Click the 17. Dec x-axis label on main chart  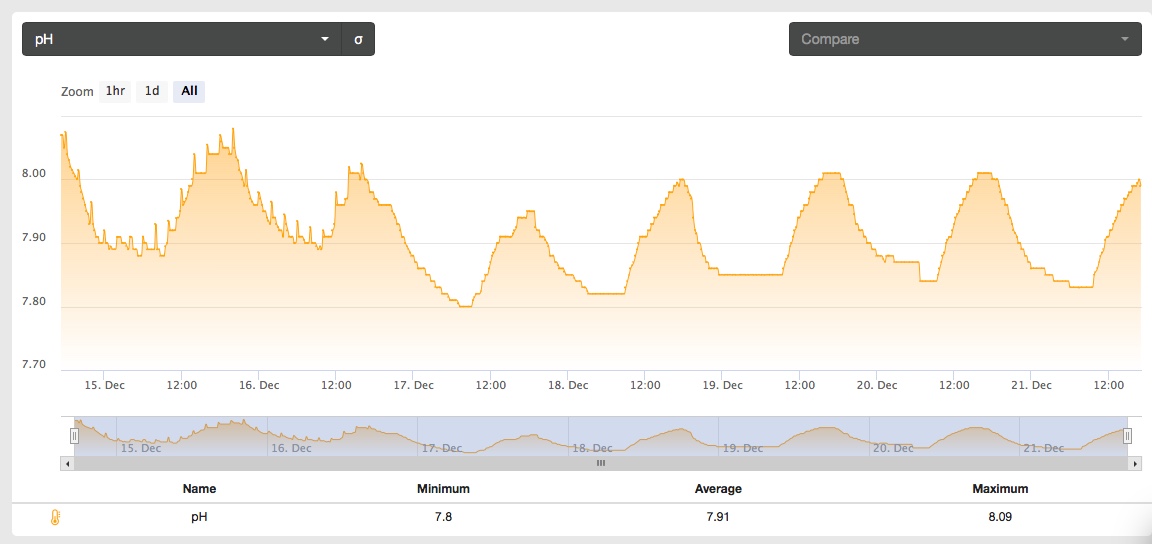click(414, 385)
